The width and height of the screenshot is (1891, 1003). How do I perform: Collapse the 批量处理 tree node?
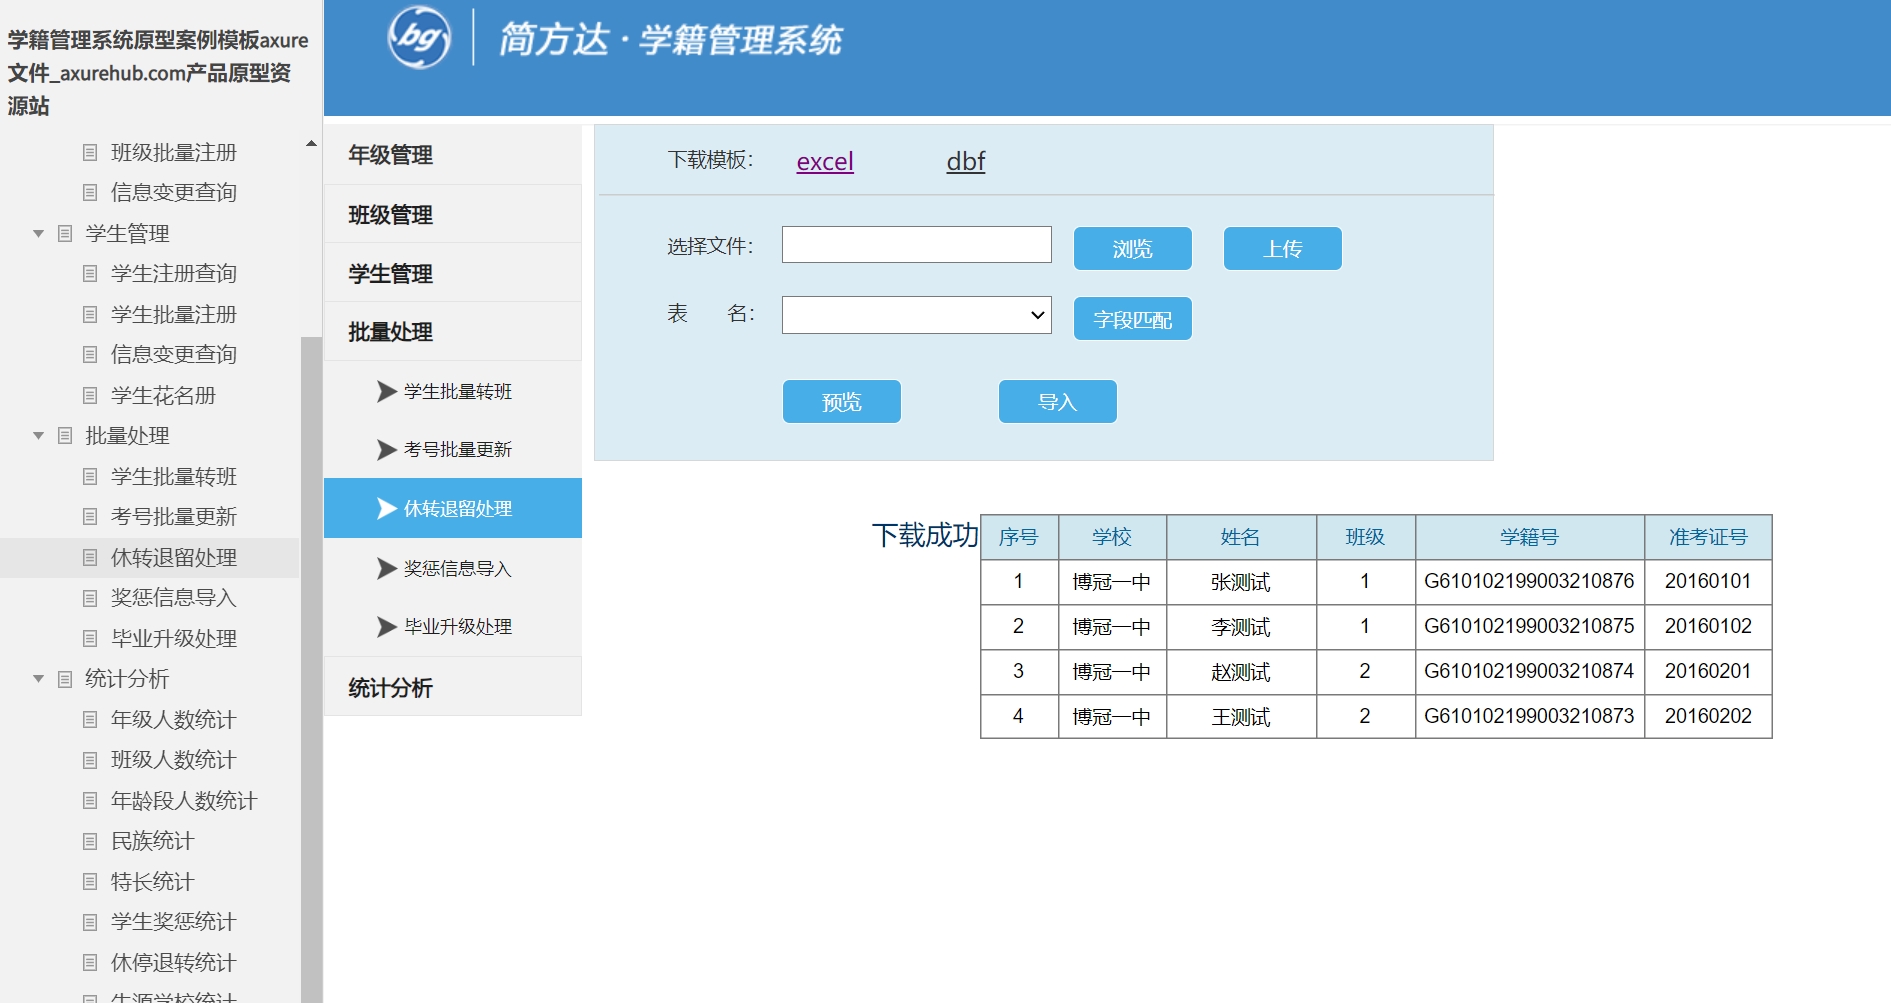[x=38, y=435]
